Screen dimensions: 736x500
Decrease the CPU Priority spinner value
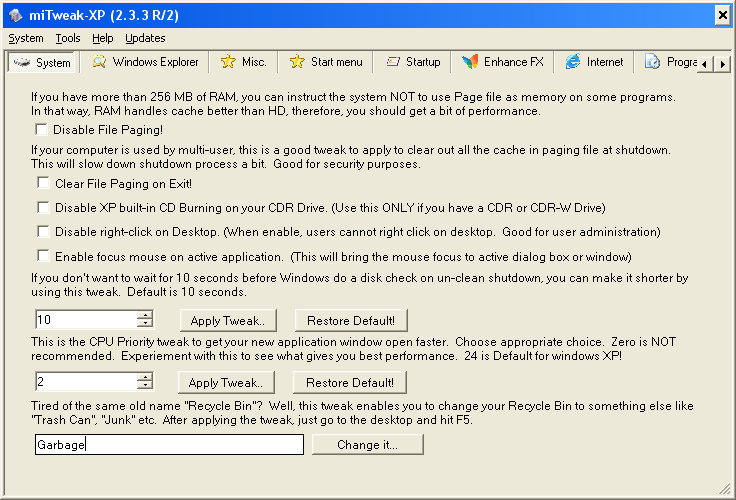(x=145, y=385)
